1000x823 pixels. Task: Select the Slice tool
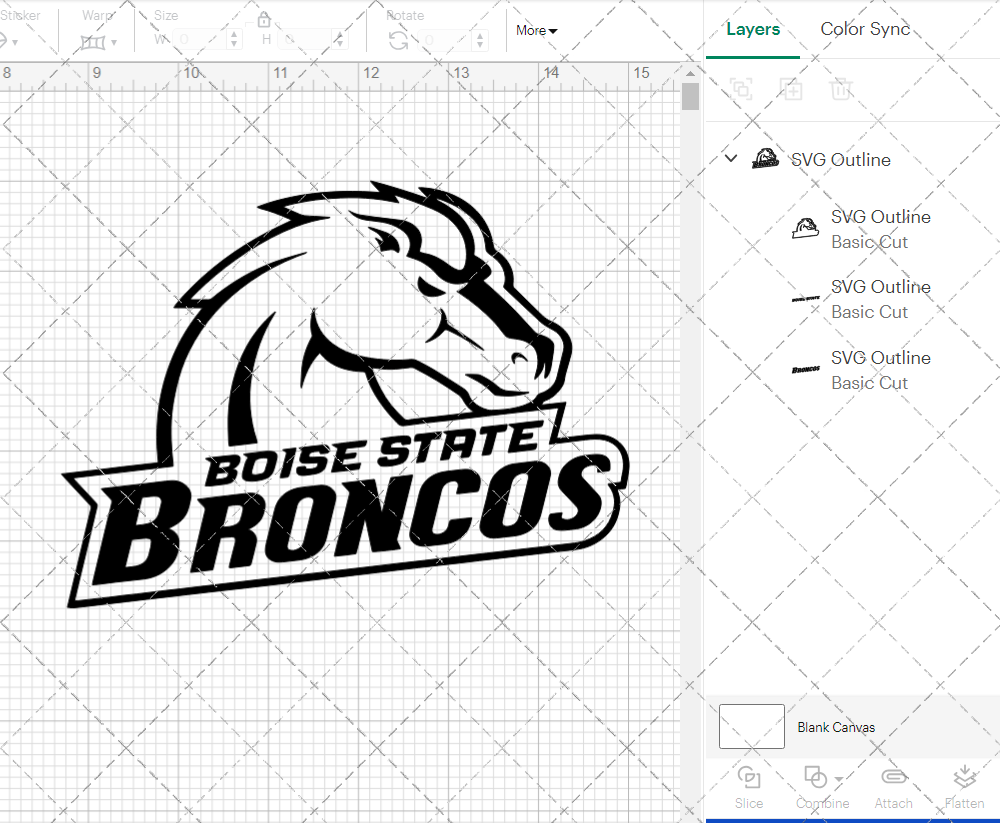(749, 787)
